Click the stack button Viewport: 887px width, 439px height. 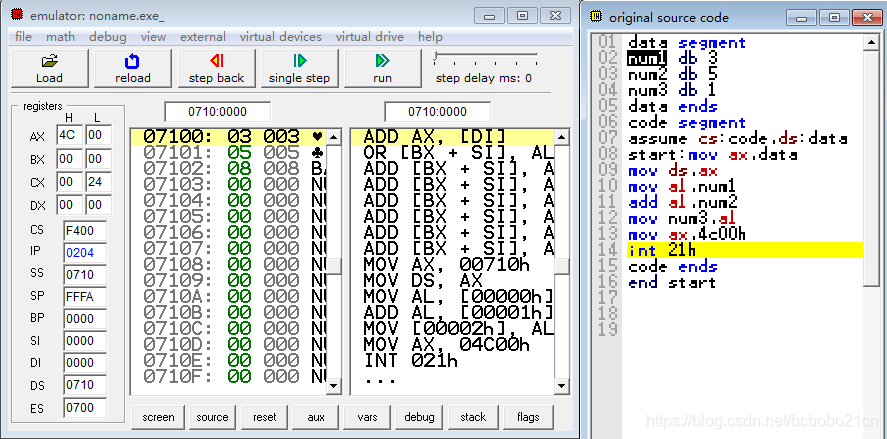click(473, 418)
